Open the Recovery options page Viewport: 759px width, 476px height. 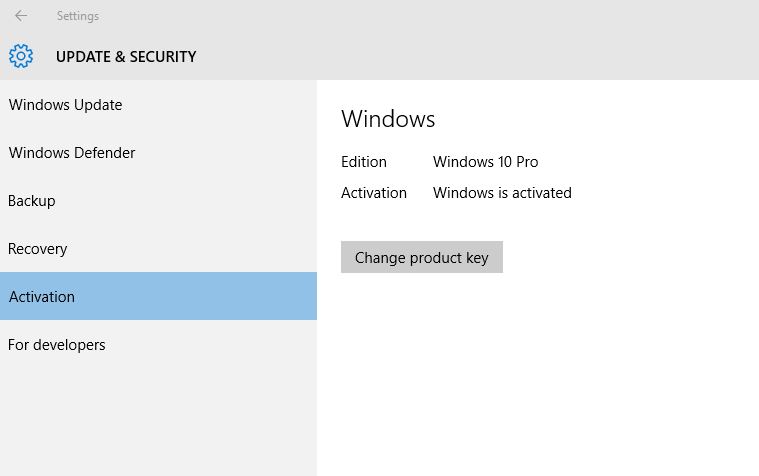(x=38, y=249)
